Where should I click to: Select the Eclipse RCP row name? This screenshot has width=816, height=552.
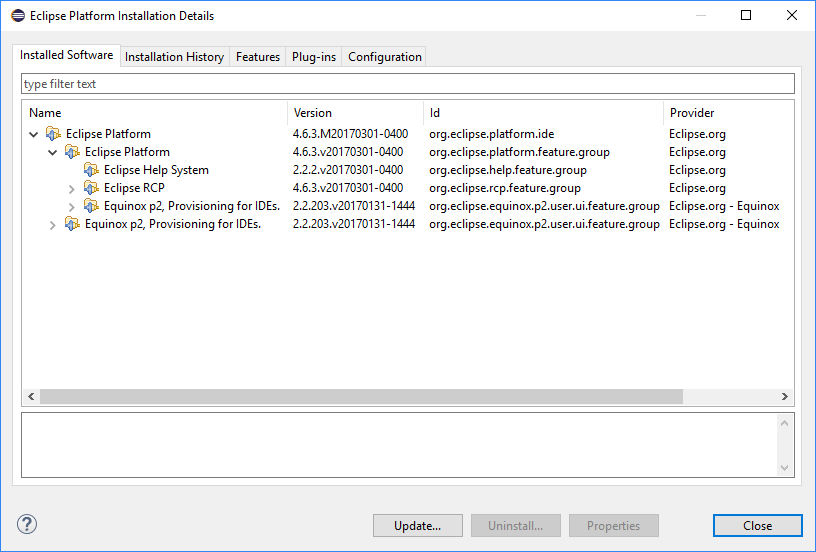(x=134, y=188)
